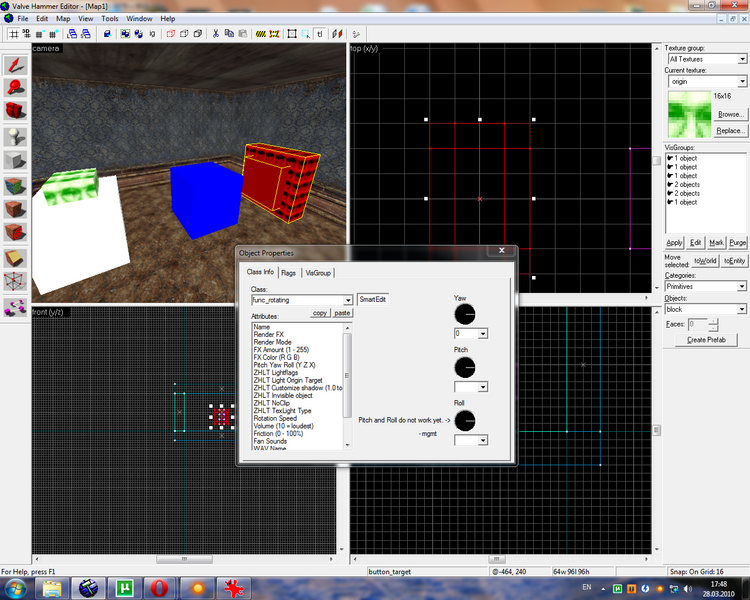The image size is (750, 600).
Task: Click the Yaw angle dial
Action: click(464, 314)
